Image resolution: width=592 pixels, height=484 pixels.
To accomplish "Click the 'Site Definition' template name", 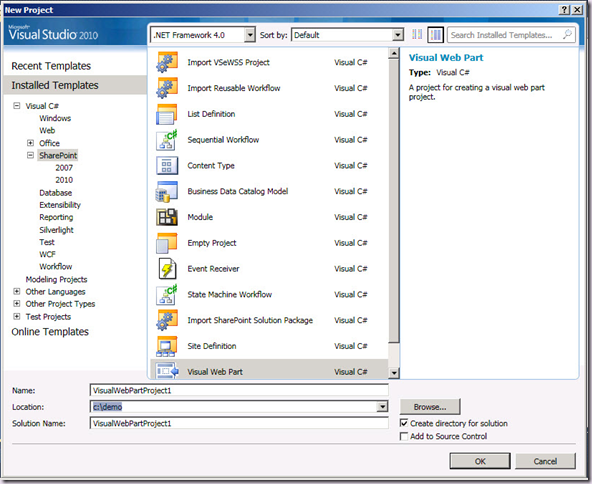I will click(x=212, y=346).
